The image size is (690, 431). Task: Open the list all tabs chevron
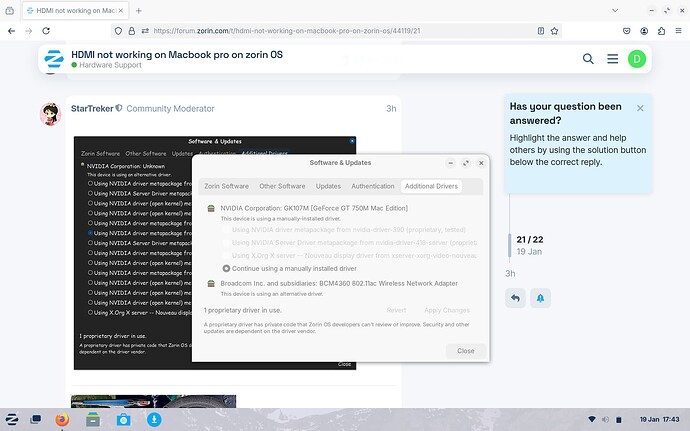(x=615, y=11)
